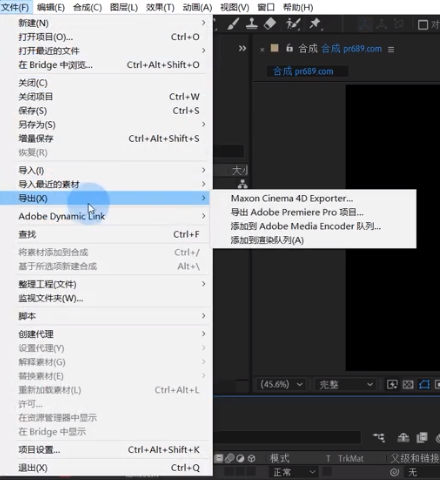The height and width of the screenshot is (480, 440).
Task: Open the parent 无 dropdown
Action: coord(422,472)
